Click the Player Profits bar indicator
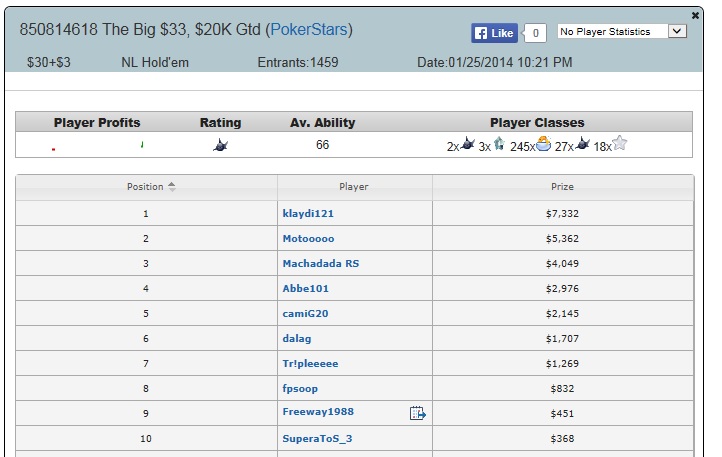722x457 pixels. pos(97,146)
